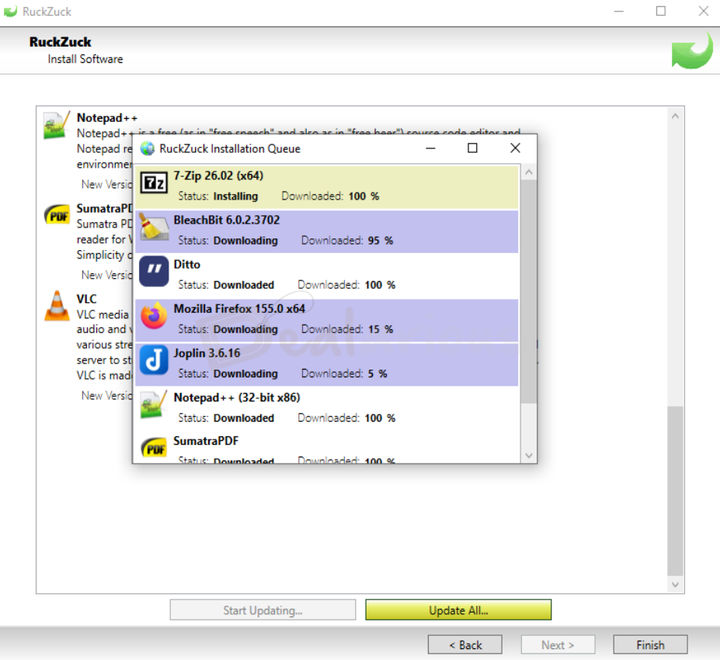720x660 pixels.
Task: Minimize the Installation Queue window
Action: tap(430, 148)
